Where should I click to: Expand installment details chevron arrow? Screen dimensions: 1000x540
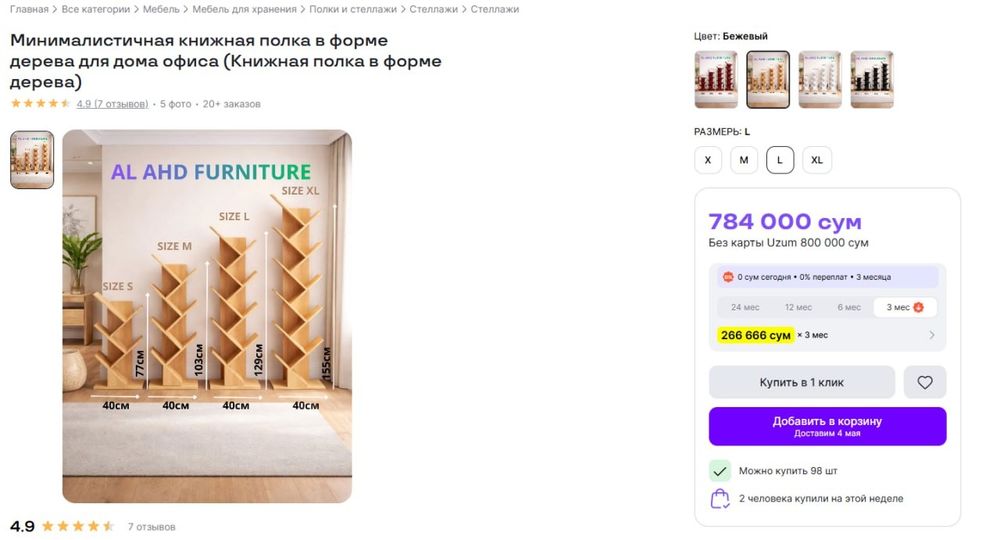click(x=932, y=335)
